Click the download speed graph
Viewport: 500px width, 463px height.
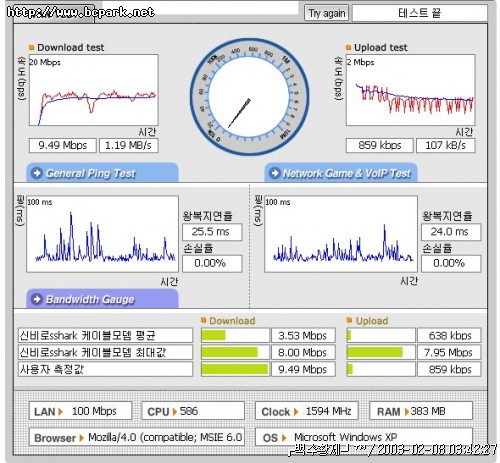[93, 90]
